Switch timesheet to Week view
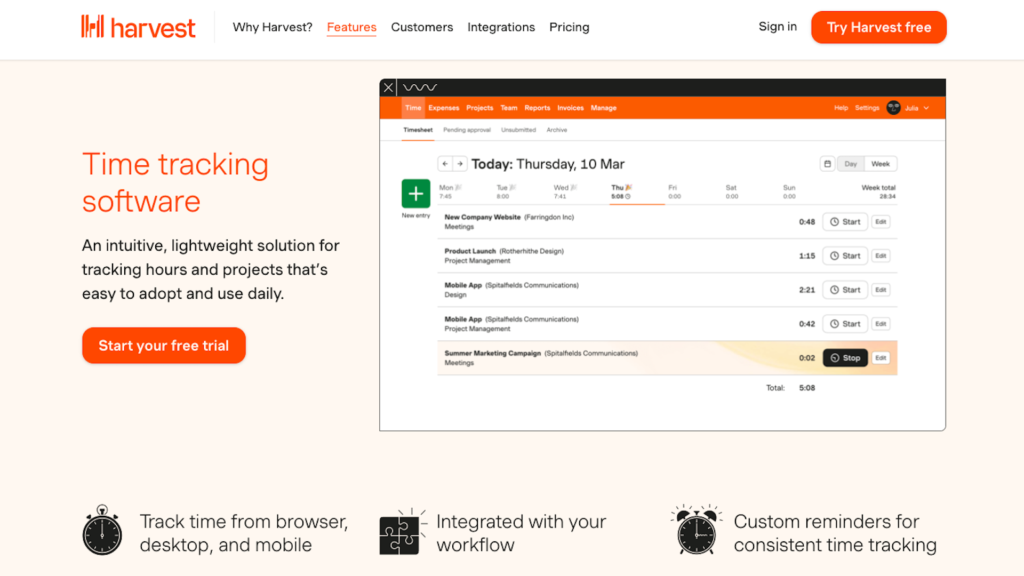This screenshot has height=576, width=1024. pos(880,164)
